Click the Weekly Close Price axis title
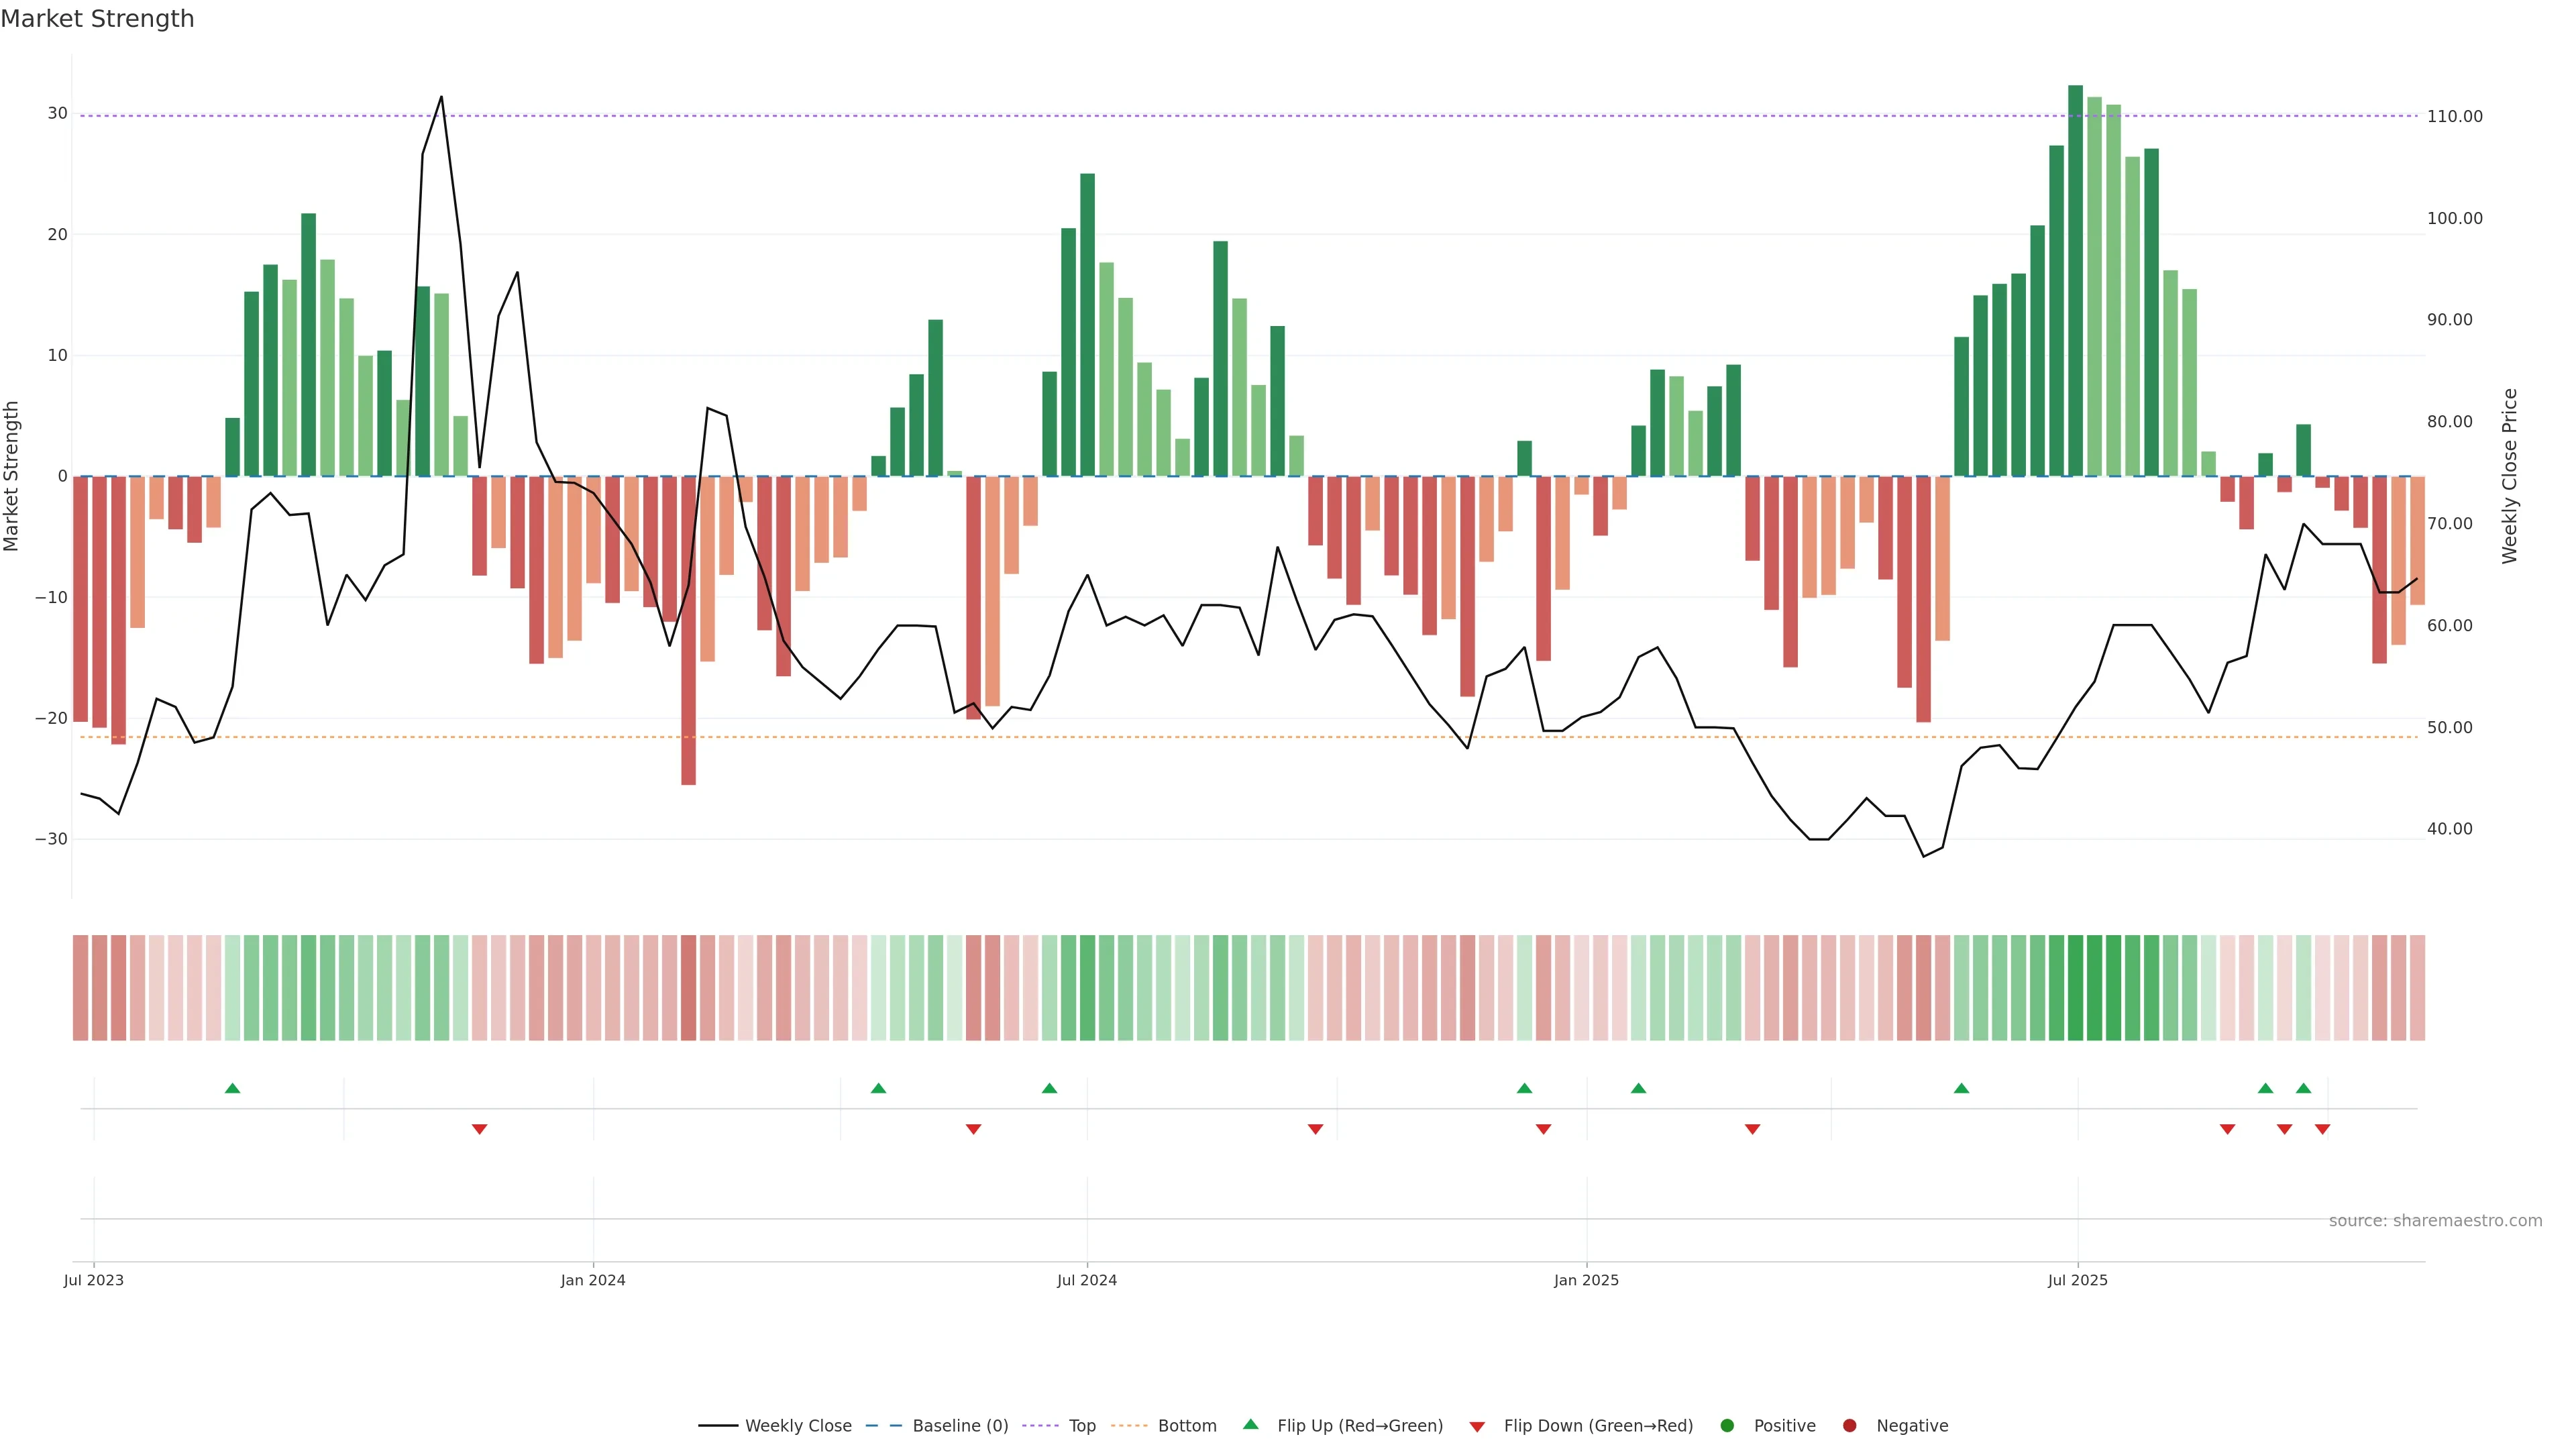This screenshot has height=1449, width=2576. click(x=2510, y=476)
